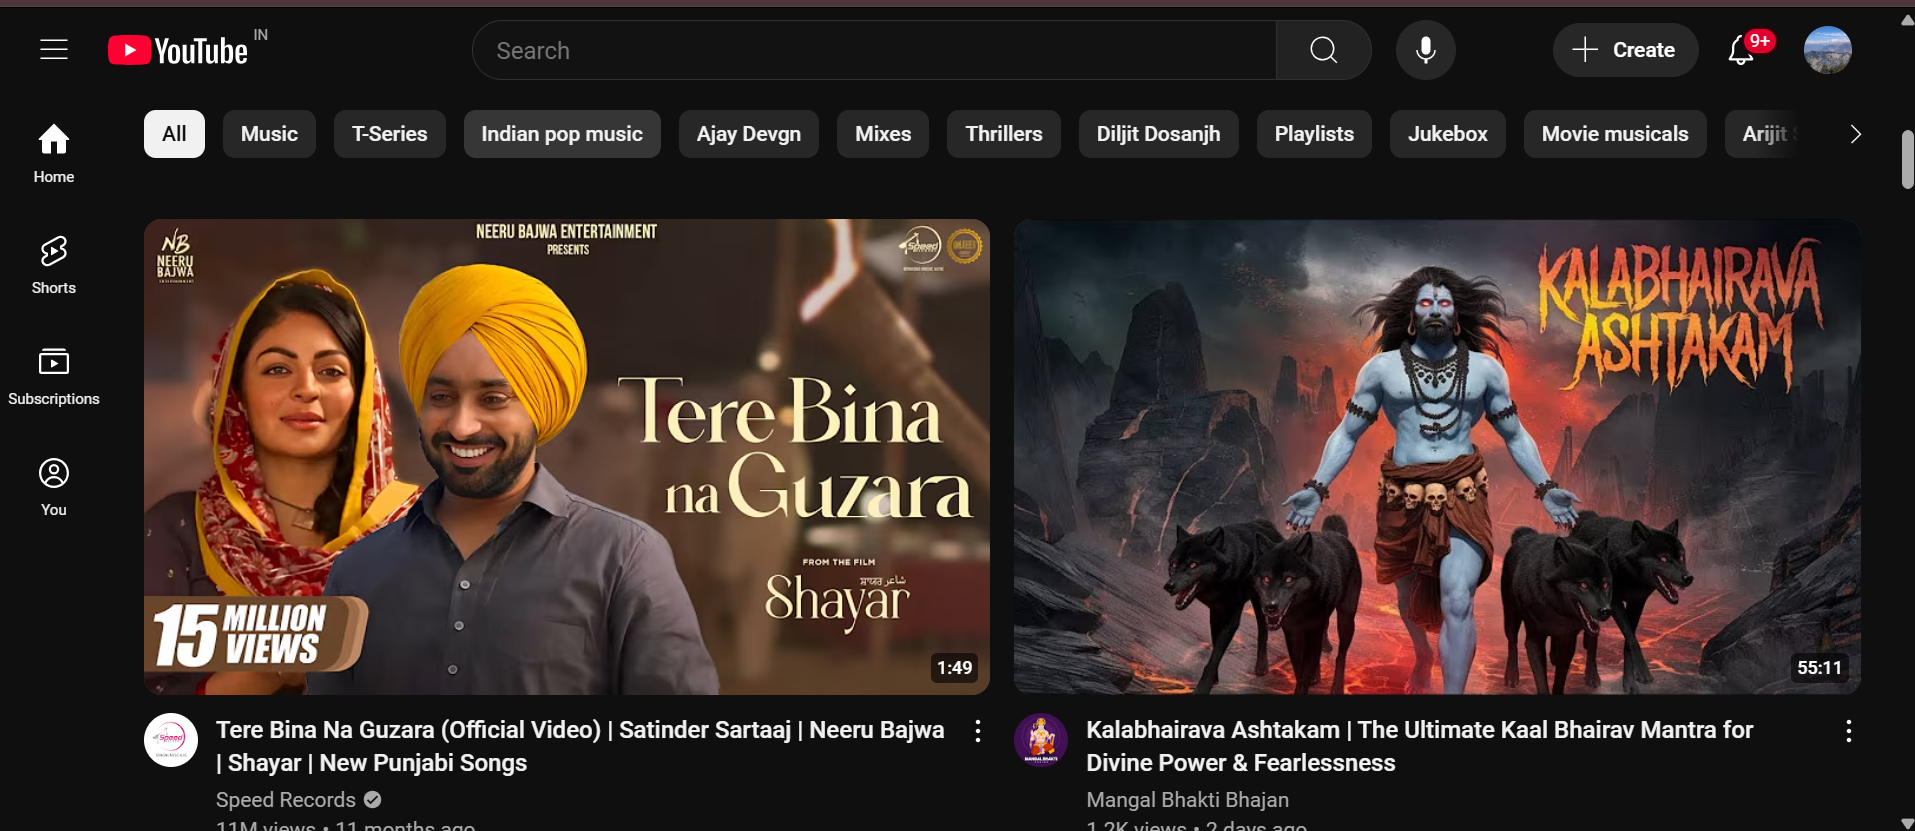Click the search magnifier button

click(x=1323, y=50)
